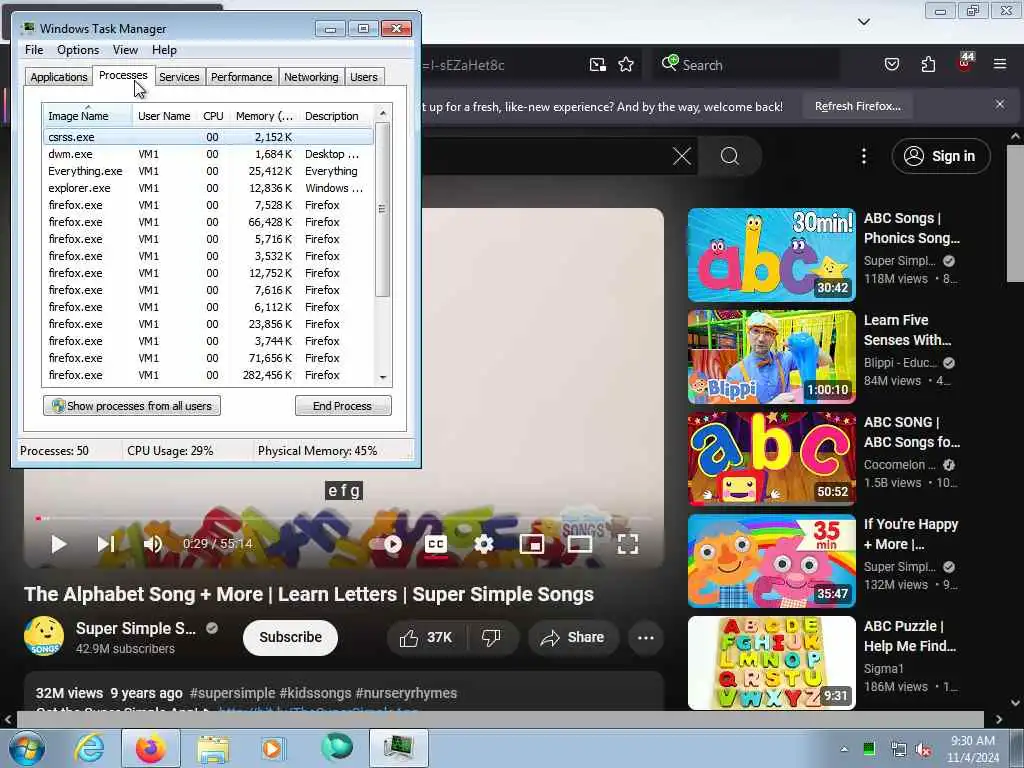Open picture-in-picture icon in address bar
The image size is (1024, 768).
(597, 65)
